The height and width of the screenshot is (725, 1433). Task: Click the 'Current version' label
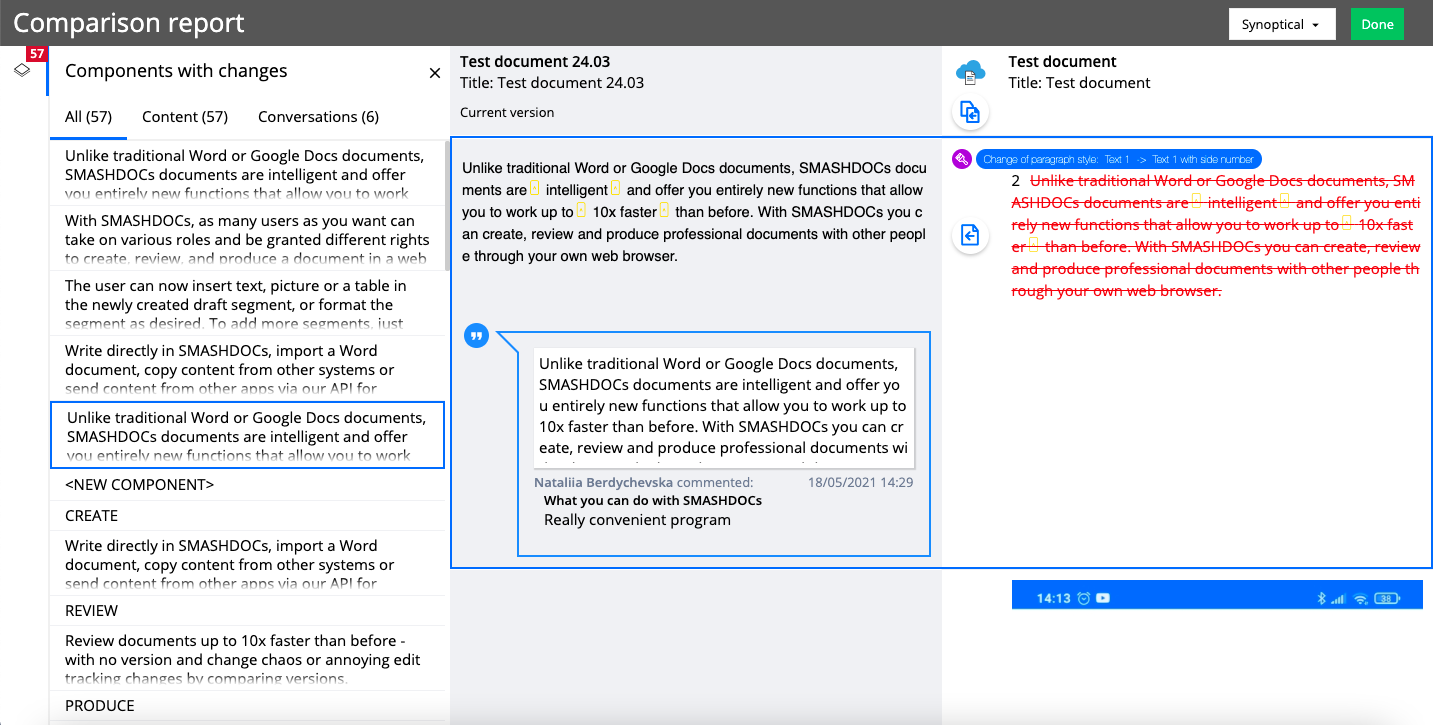[x=507, y=113]
